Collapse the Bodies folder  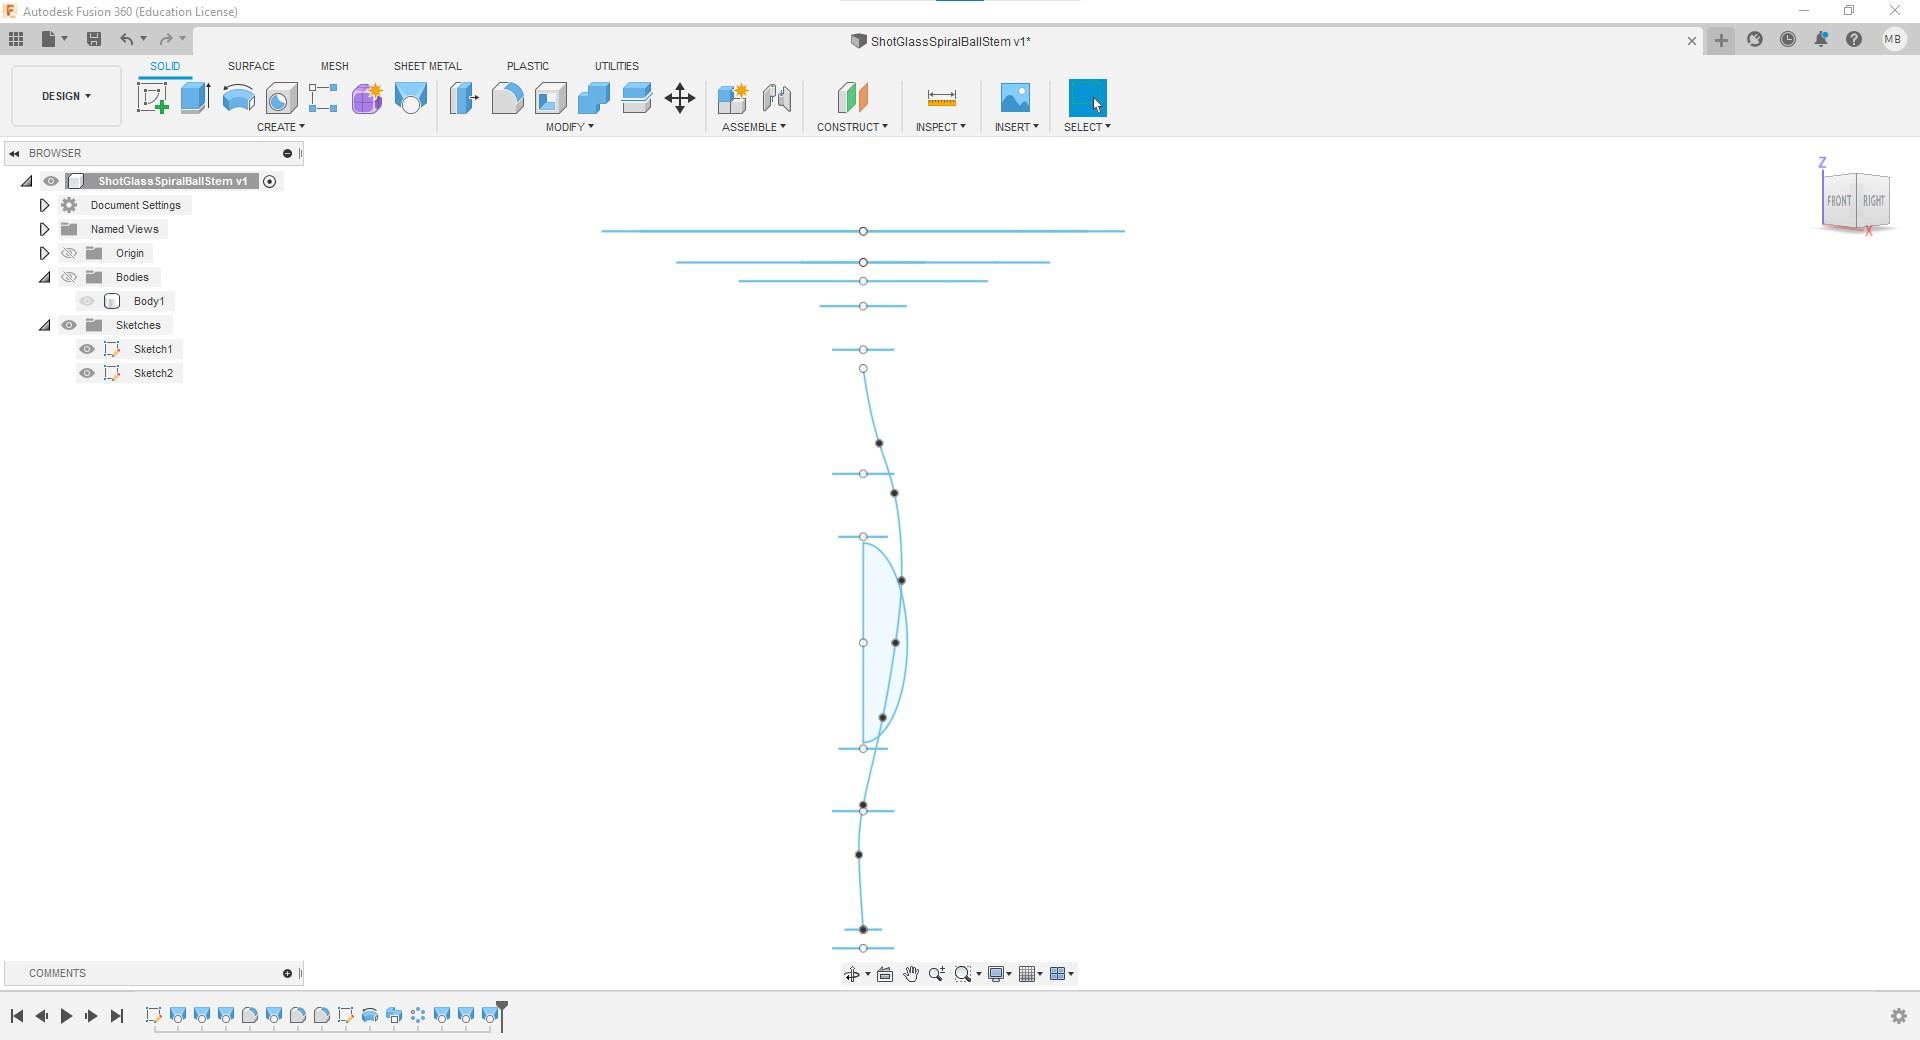pos(44,277)
